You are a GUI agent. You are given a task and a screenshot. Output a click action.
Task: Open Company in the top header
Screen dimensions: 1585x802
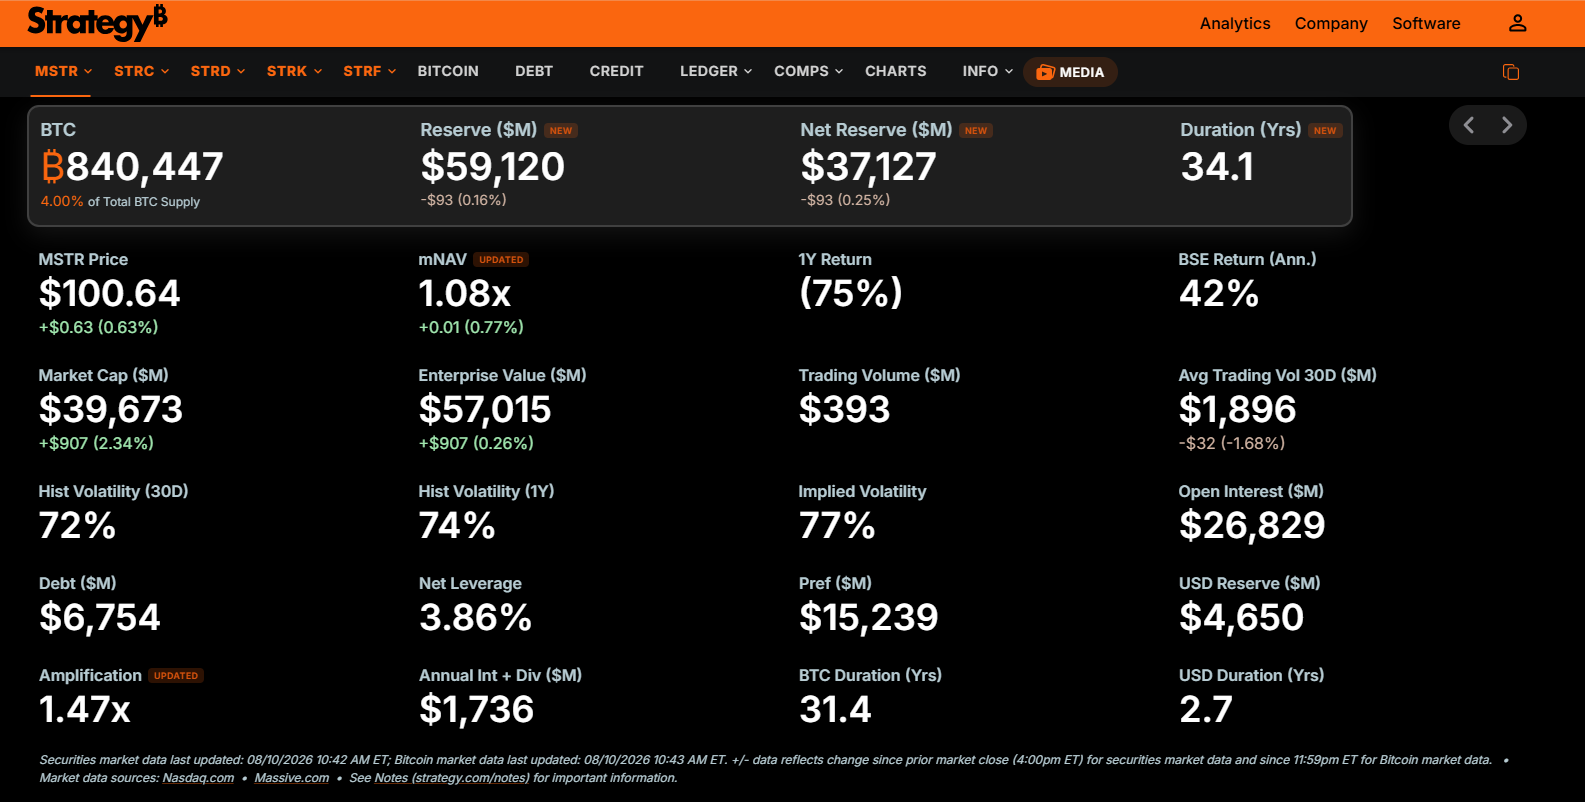pyautogui.click(x=1331, y=23)
